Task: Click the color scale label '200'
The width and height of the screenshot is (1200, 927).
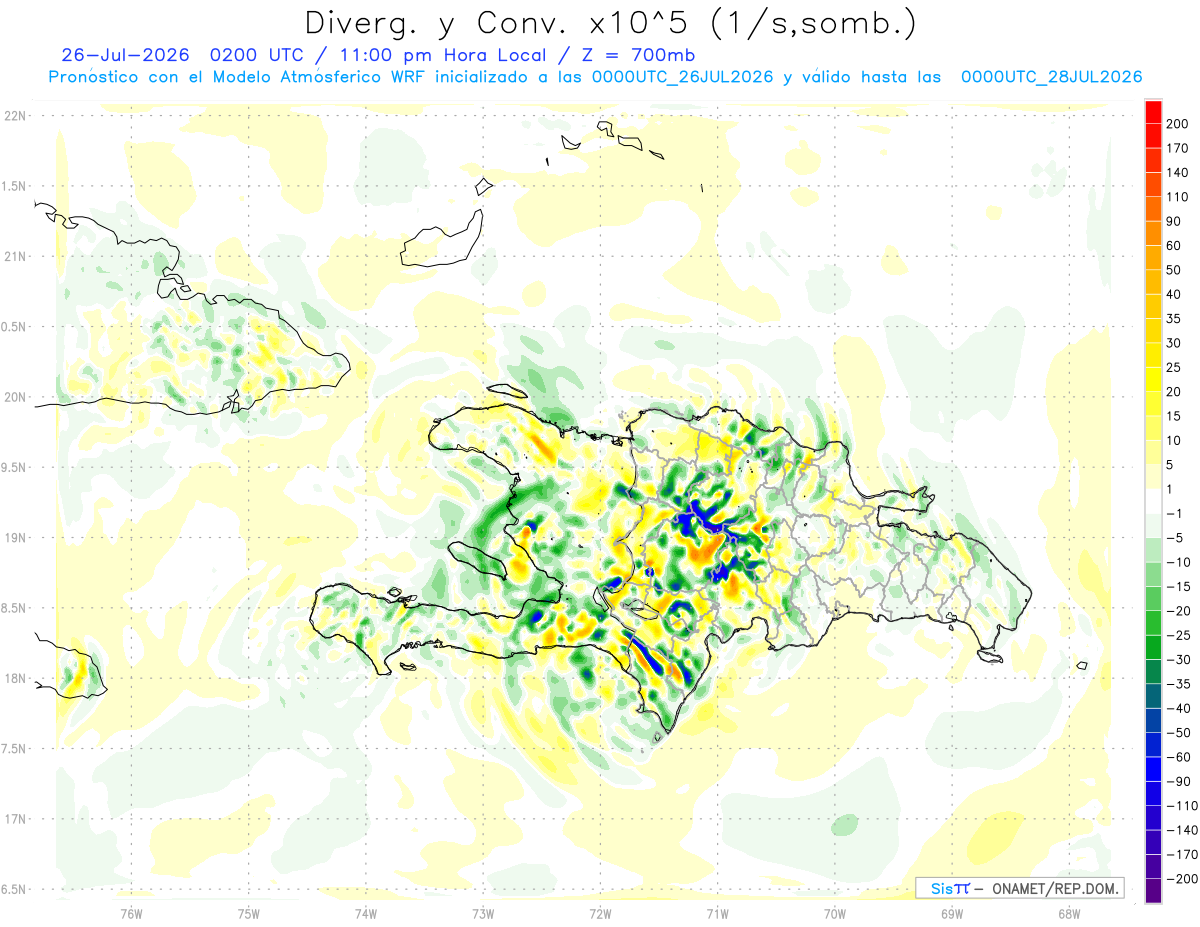Action: pyautogui.click(x=1177, y=124)
